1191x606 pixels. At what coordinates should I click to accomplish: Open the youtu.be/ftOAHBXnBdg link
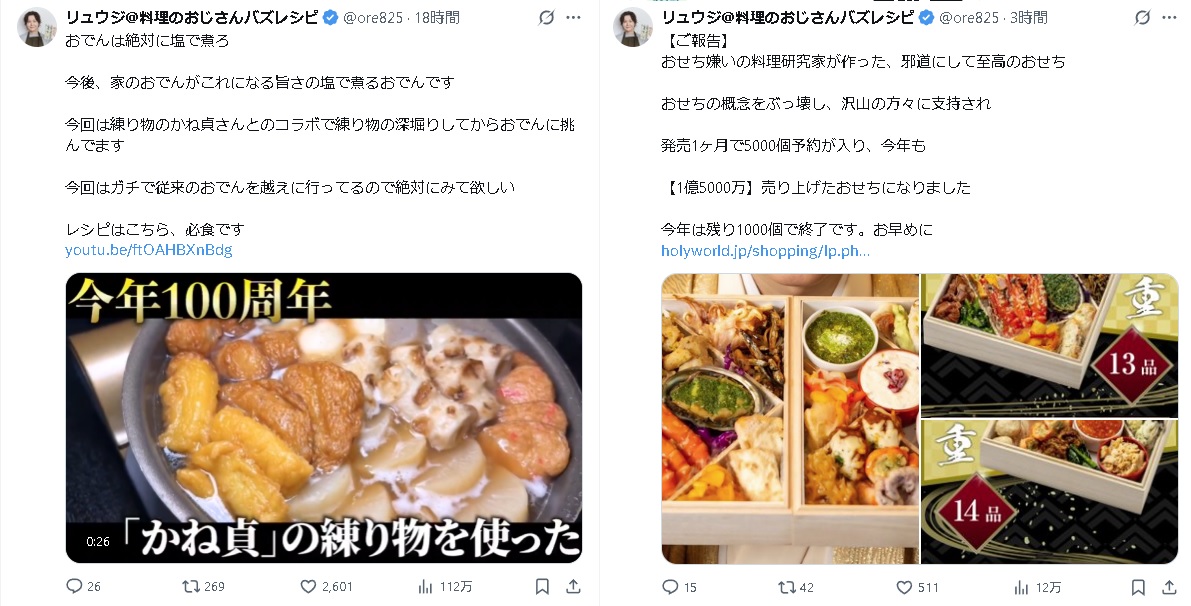point(149,250)
